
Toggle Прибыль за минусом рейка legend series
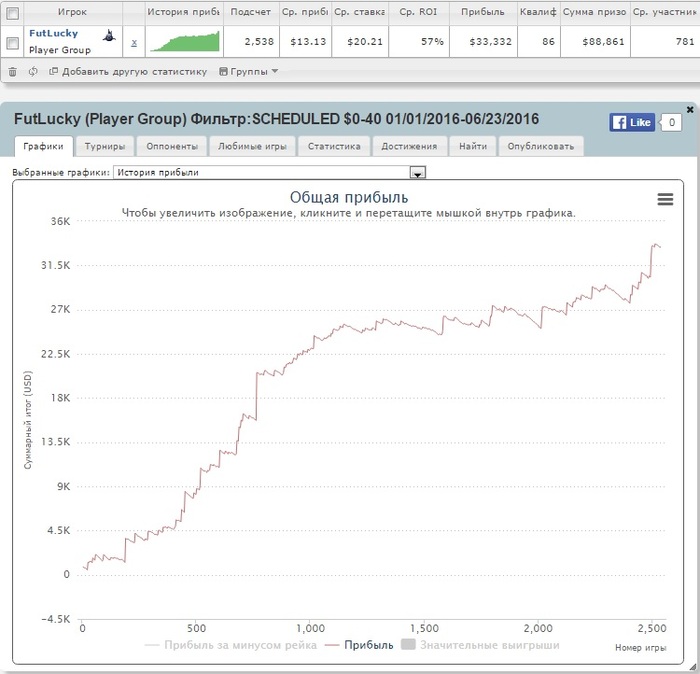click(x=231, y=645)
